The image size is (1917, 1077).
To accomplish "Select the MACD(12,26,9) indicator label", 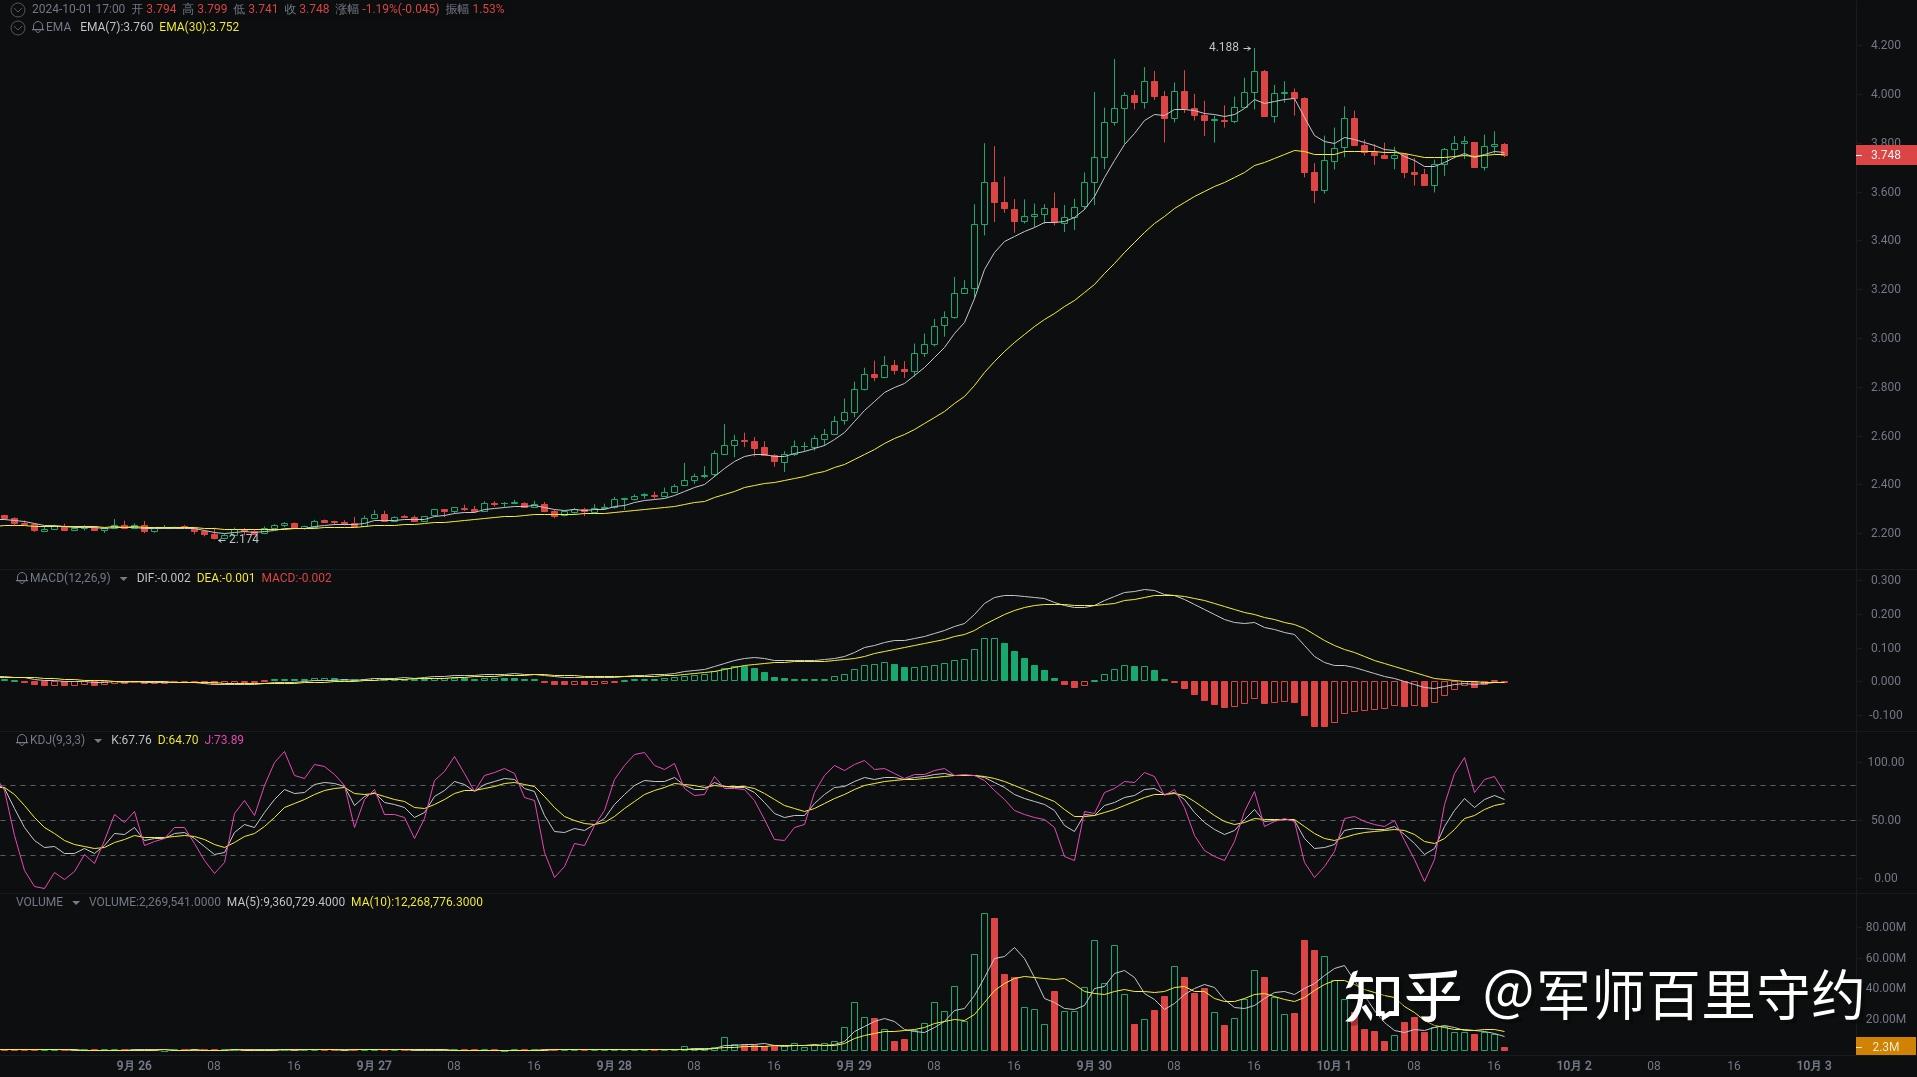I will coord(70,578).
